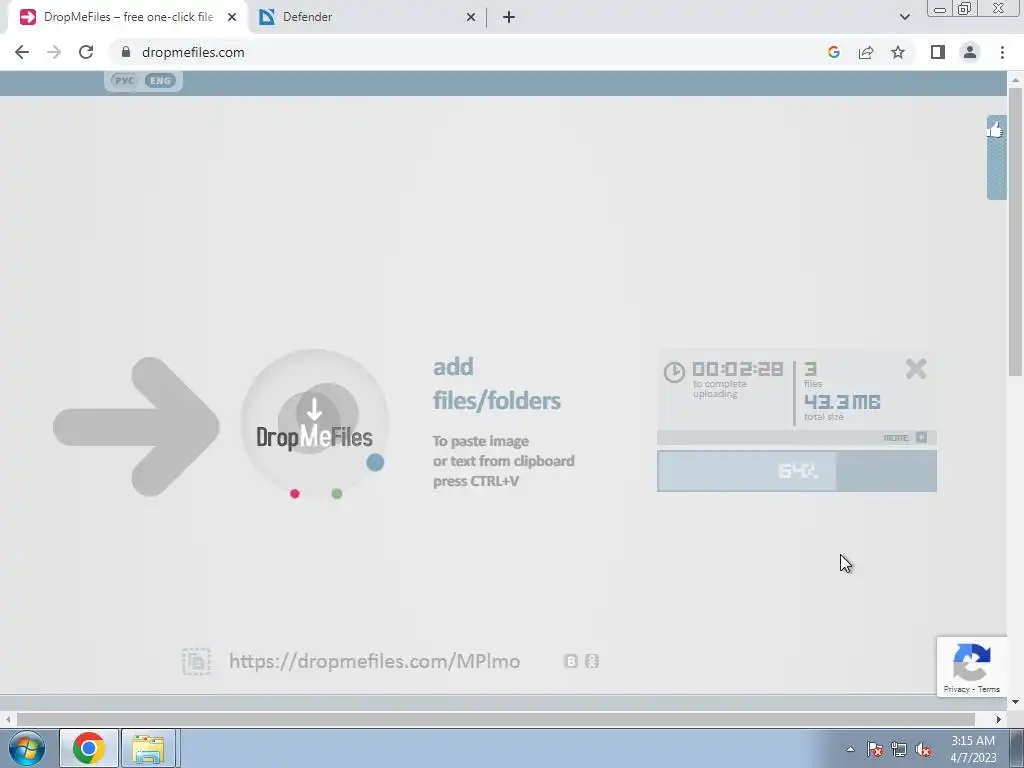Image resolution: width=1024 pixels, height=768 pixels.
Task: Click the pink dot beneath the upload circle
Action: 295,494
